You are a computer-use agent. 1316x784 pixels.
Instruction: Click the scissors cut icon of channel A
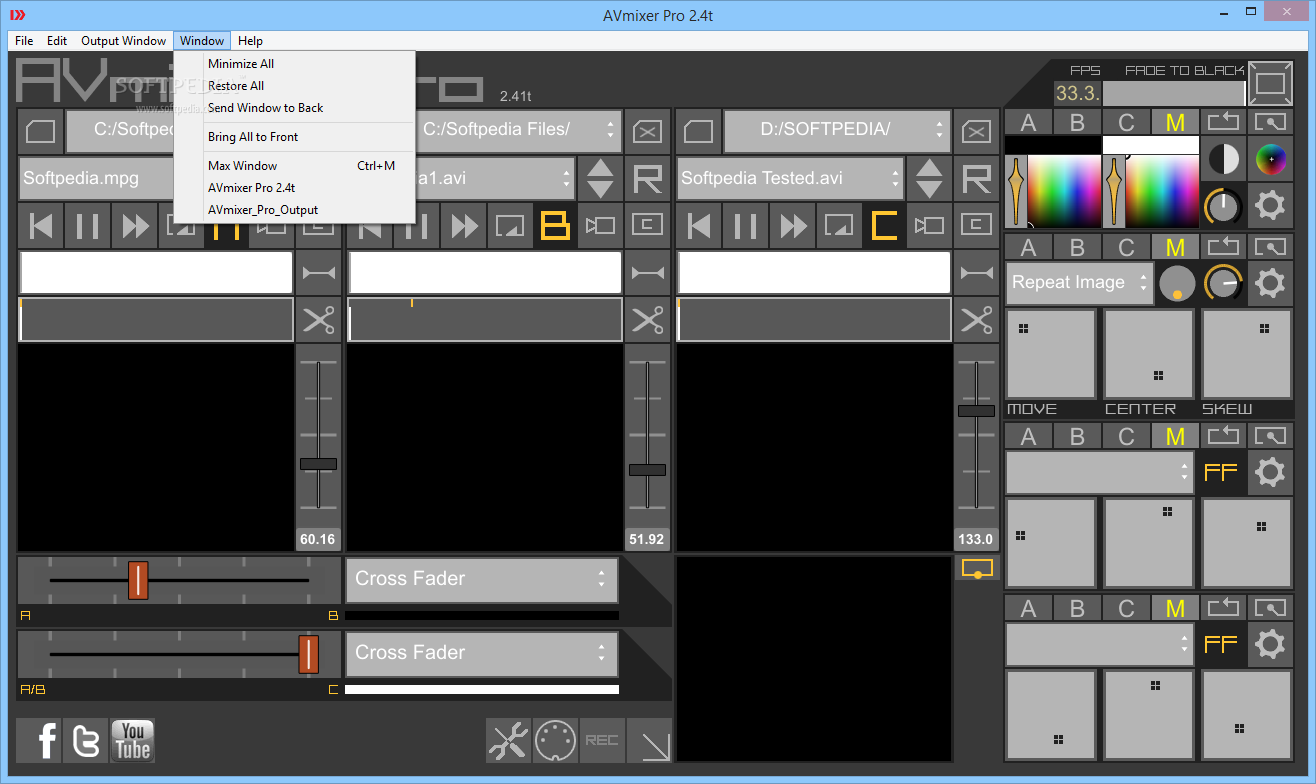319,320
